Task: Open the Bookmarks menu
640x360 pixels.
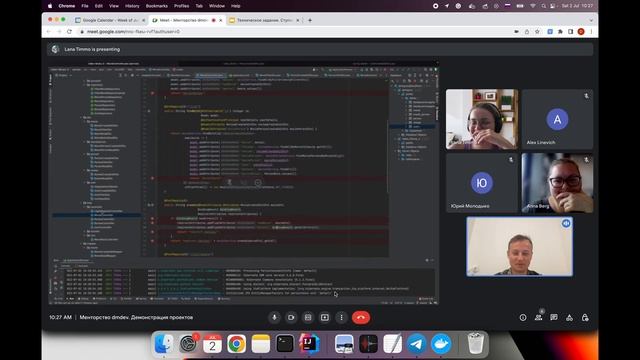Action: coord(157,6)
